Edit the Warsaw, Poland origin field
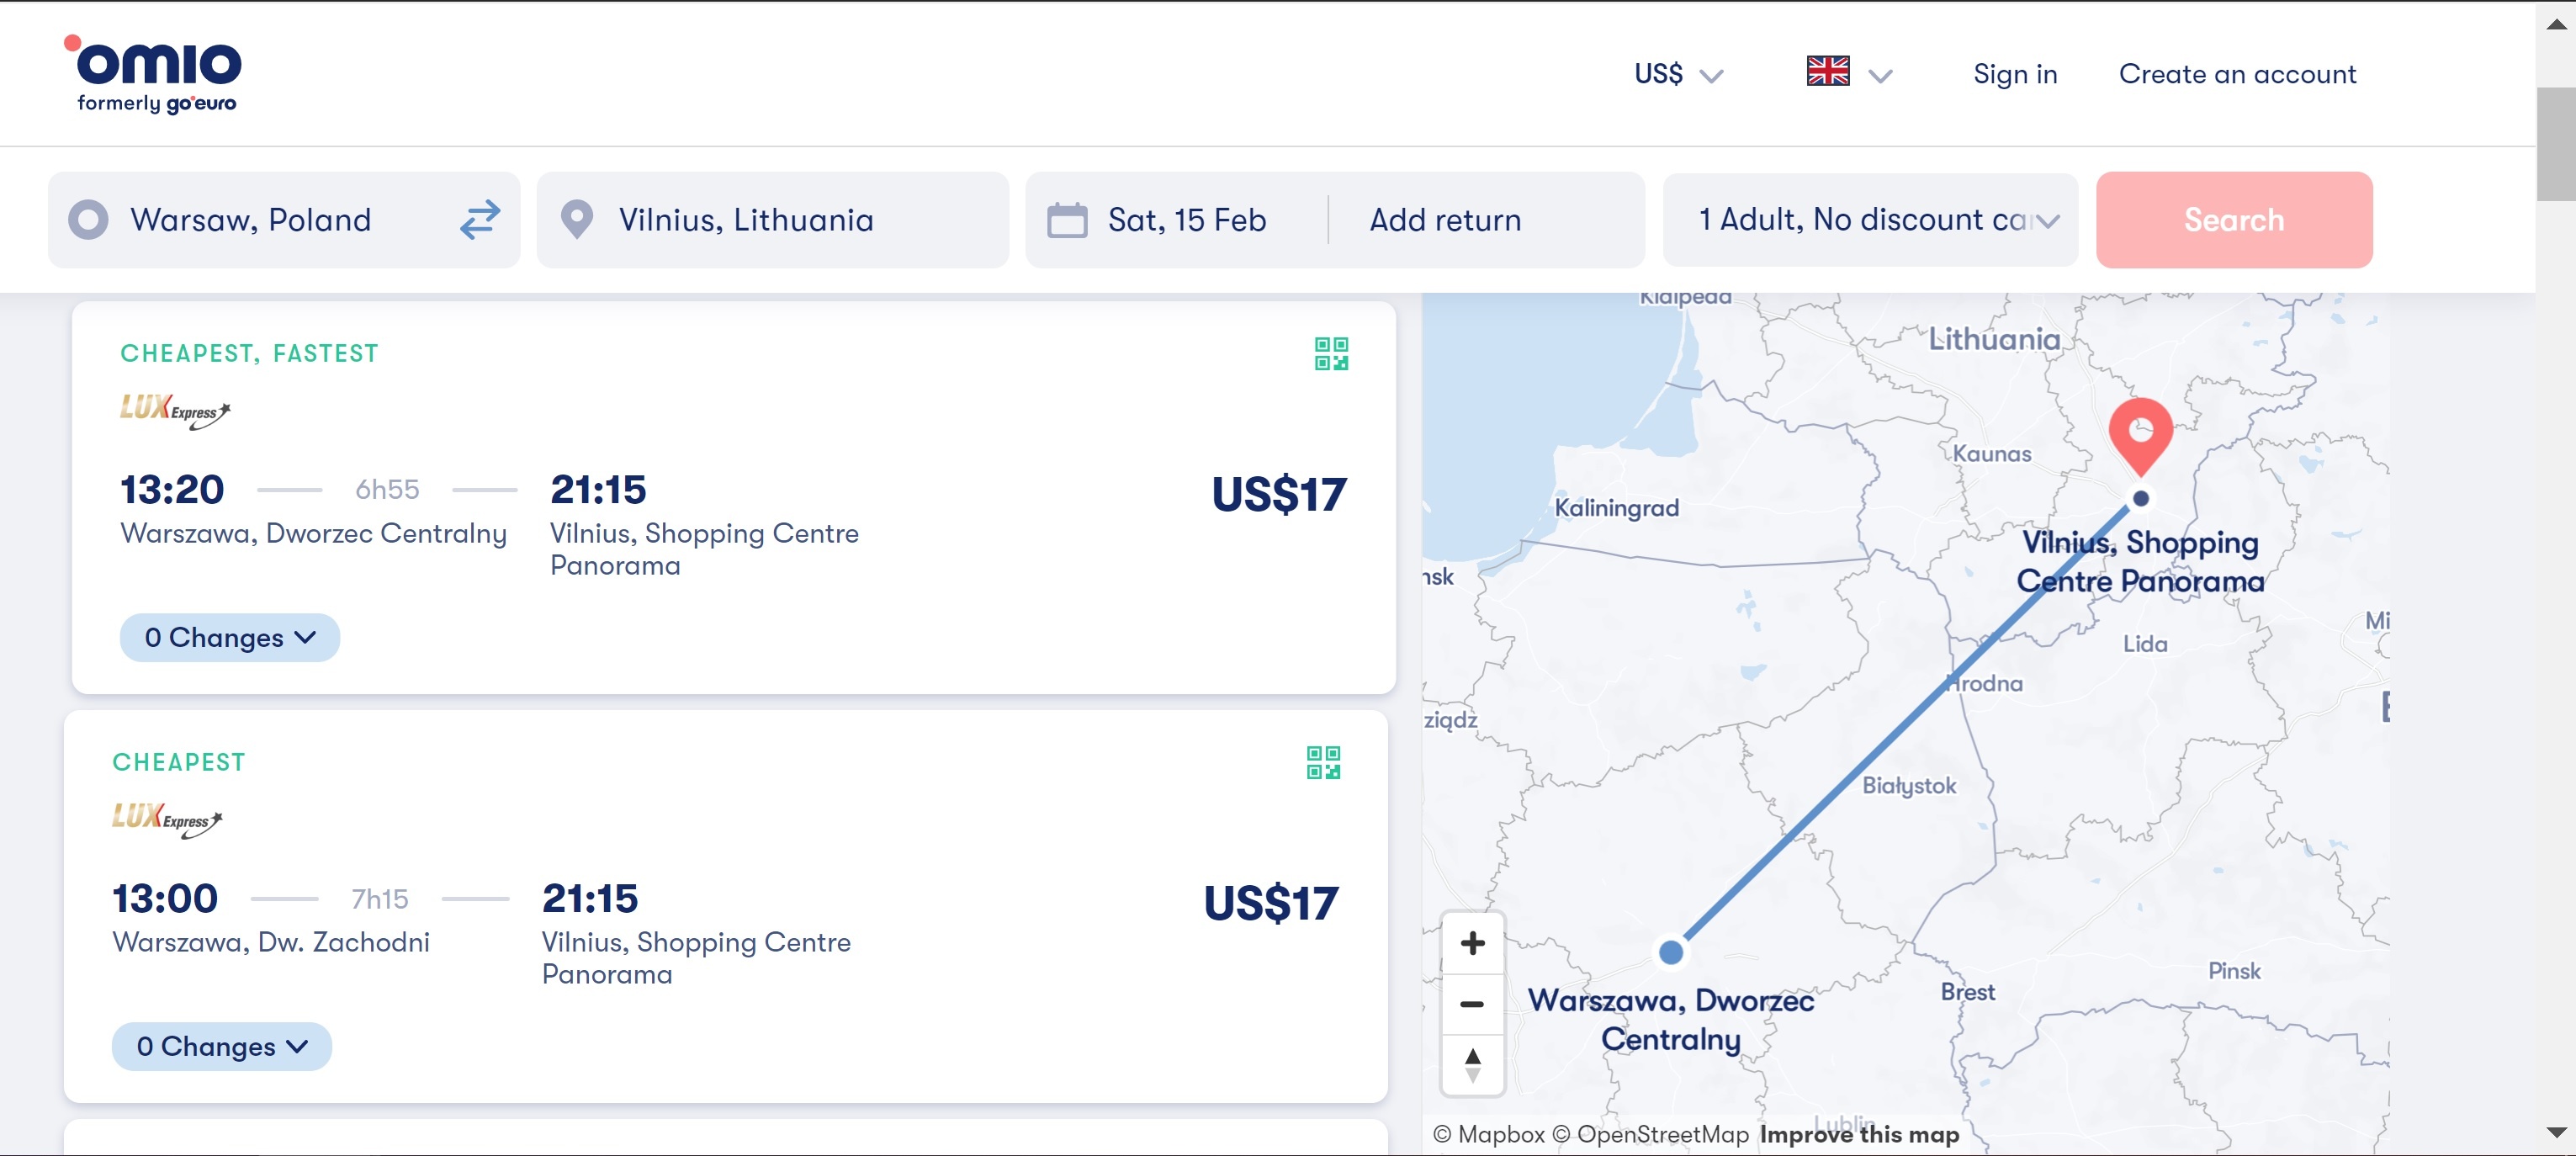Viewport: 2576px width, 1156px height. pyautogui.click(x=250, y=220)
